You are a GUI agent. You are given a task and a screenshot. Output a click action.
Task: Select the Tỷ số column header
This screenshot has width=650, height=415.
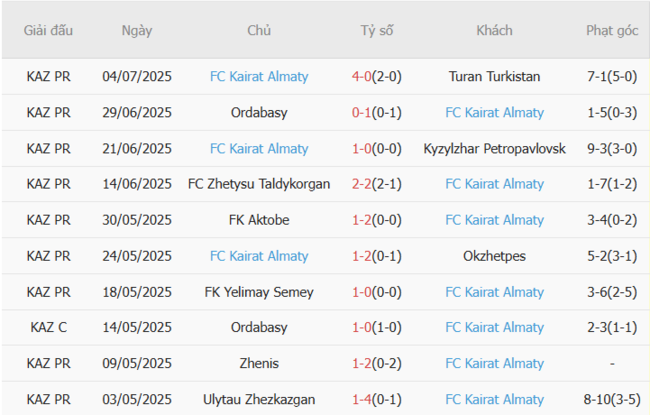377,31
